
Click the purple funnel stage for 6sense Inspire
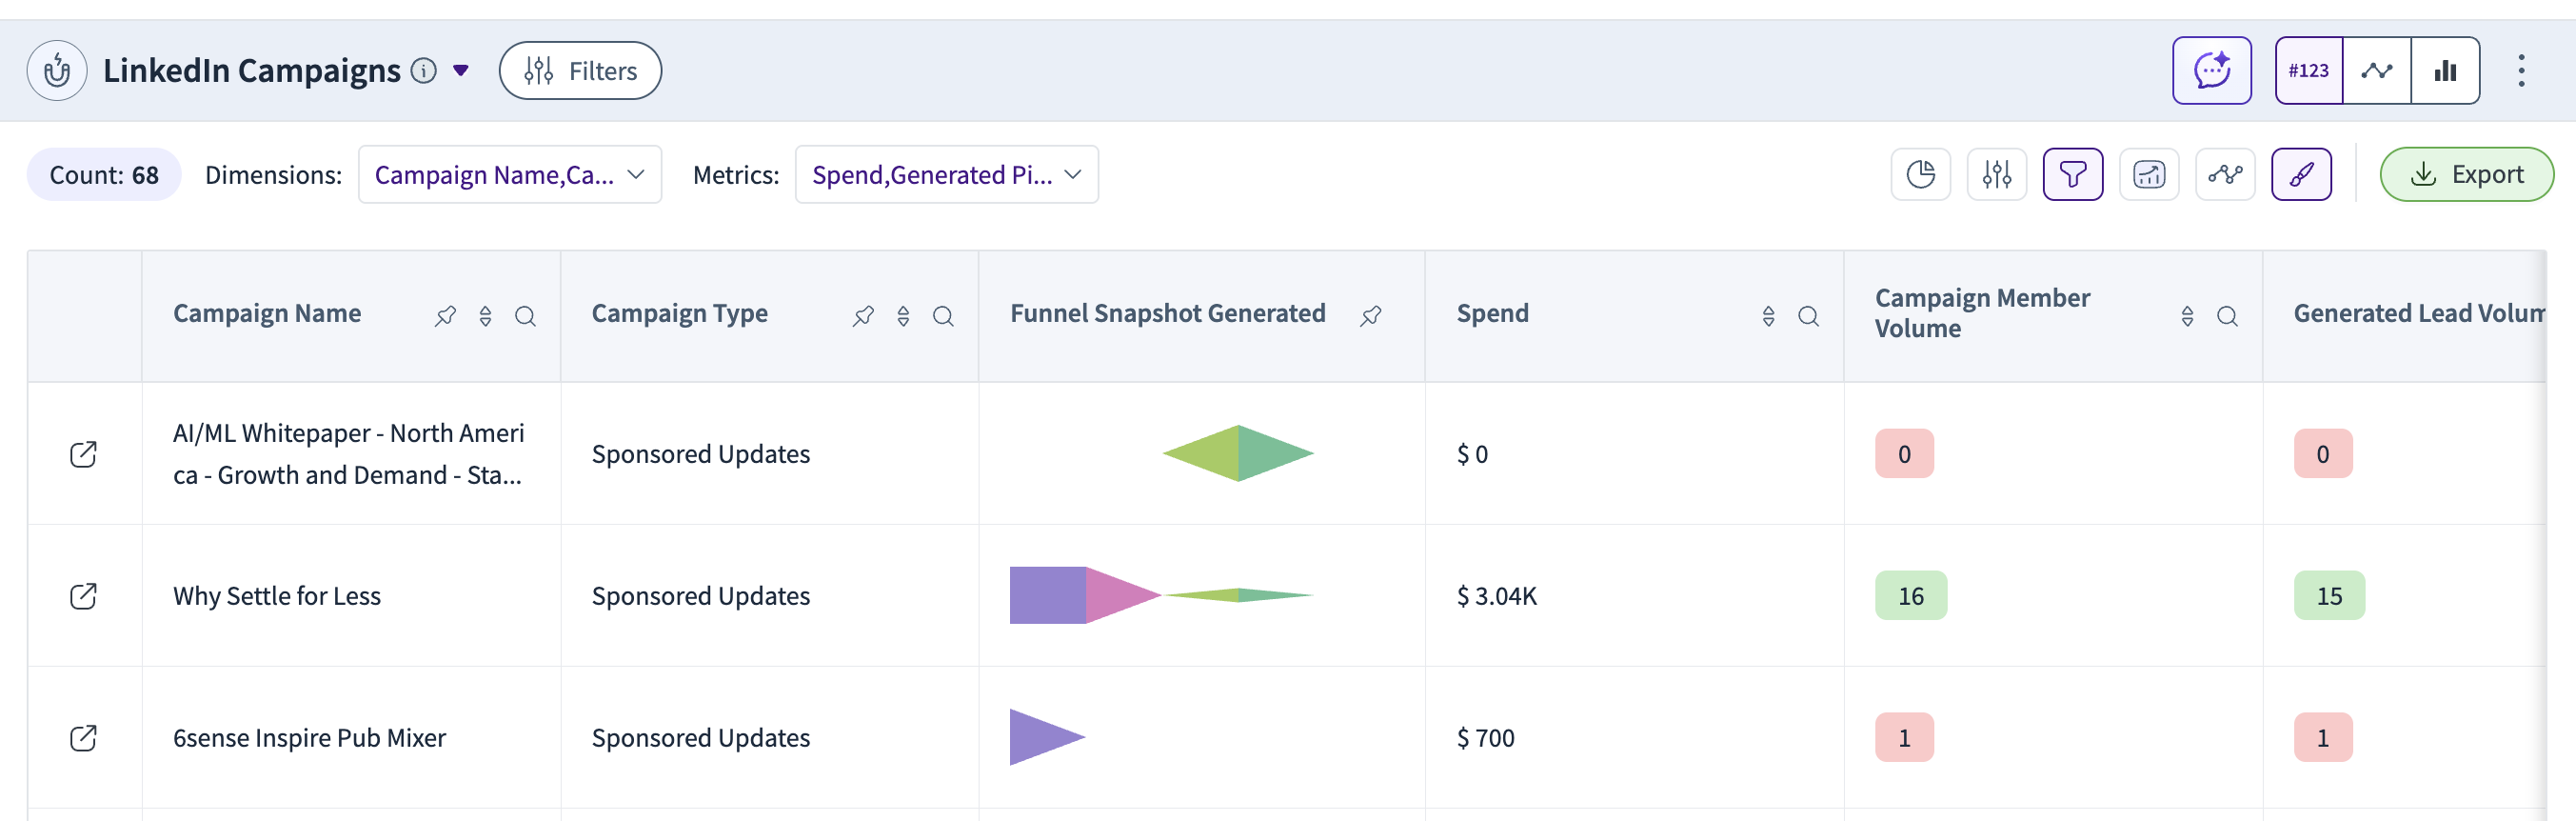coord(1040,737)
